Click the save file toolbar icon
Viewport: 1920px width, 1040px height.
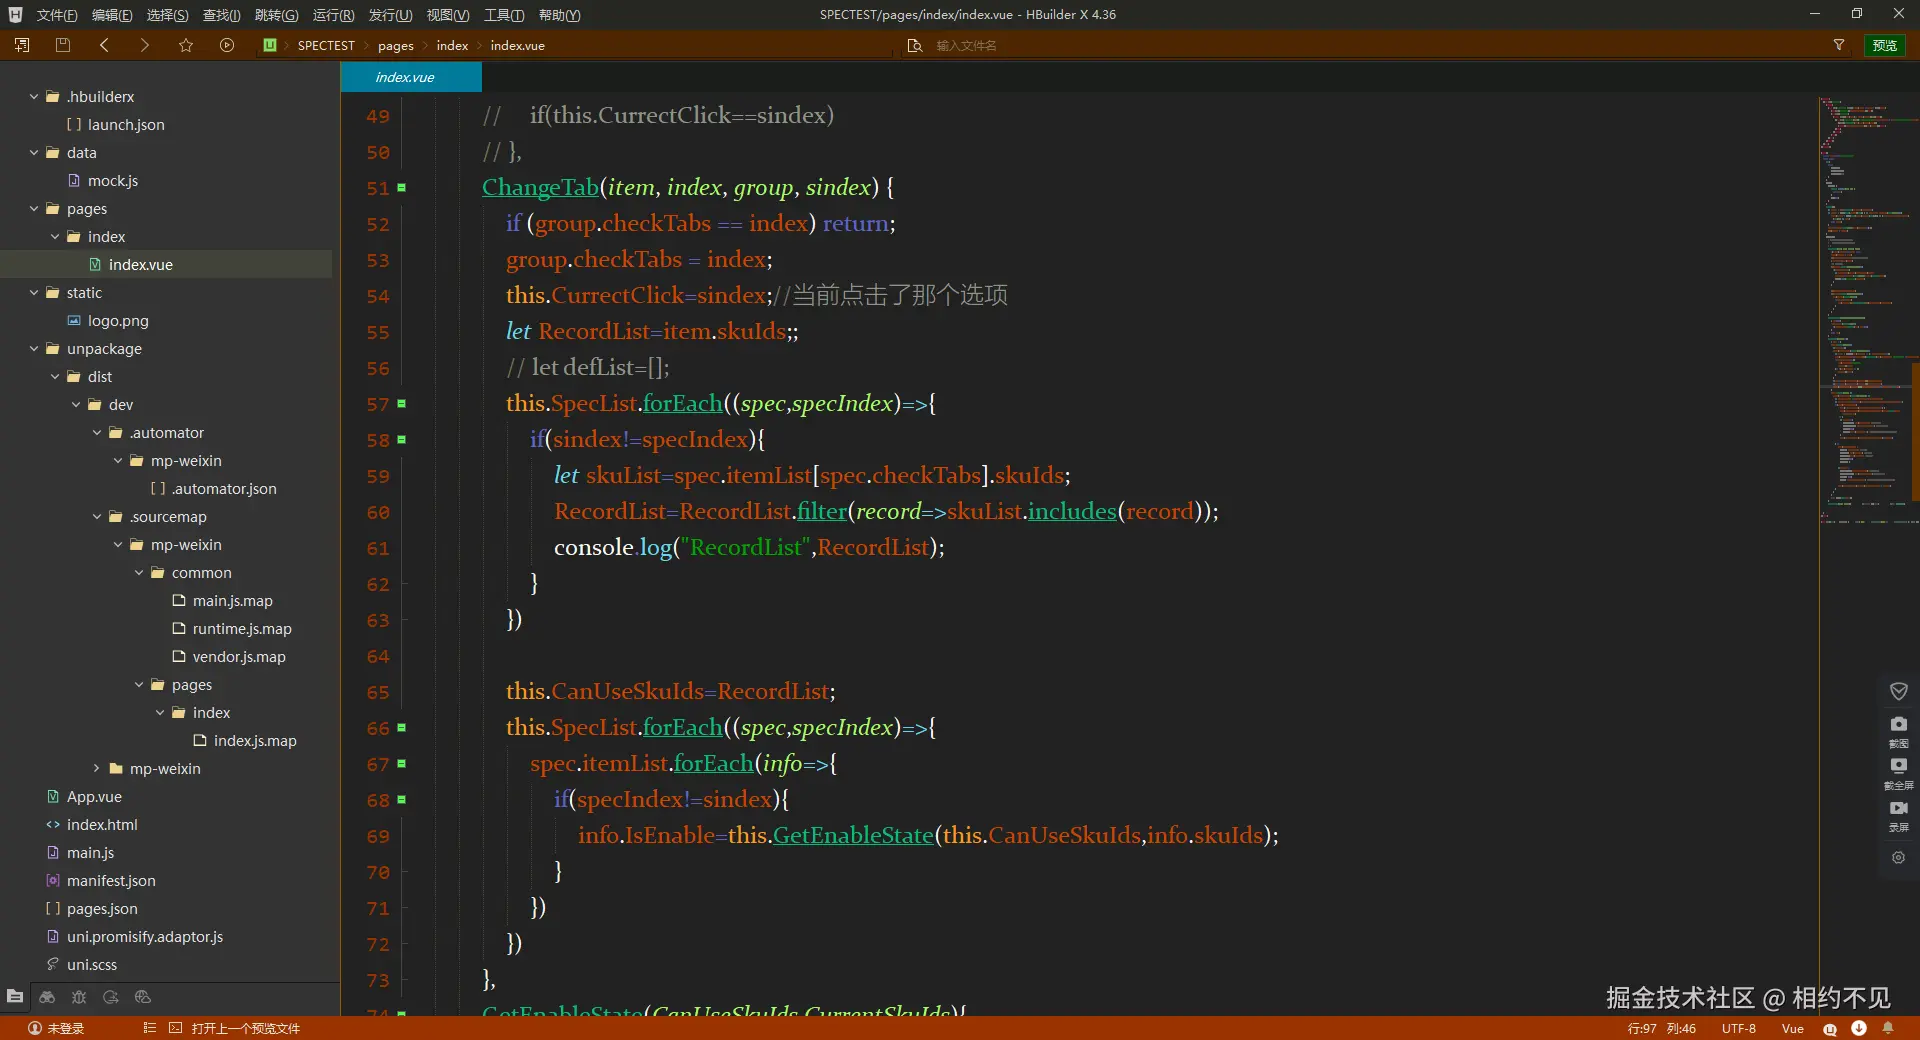[63, 45]
